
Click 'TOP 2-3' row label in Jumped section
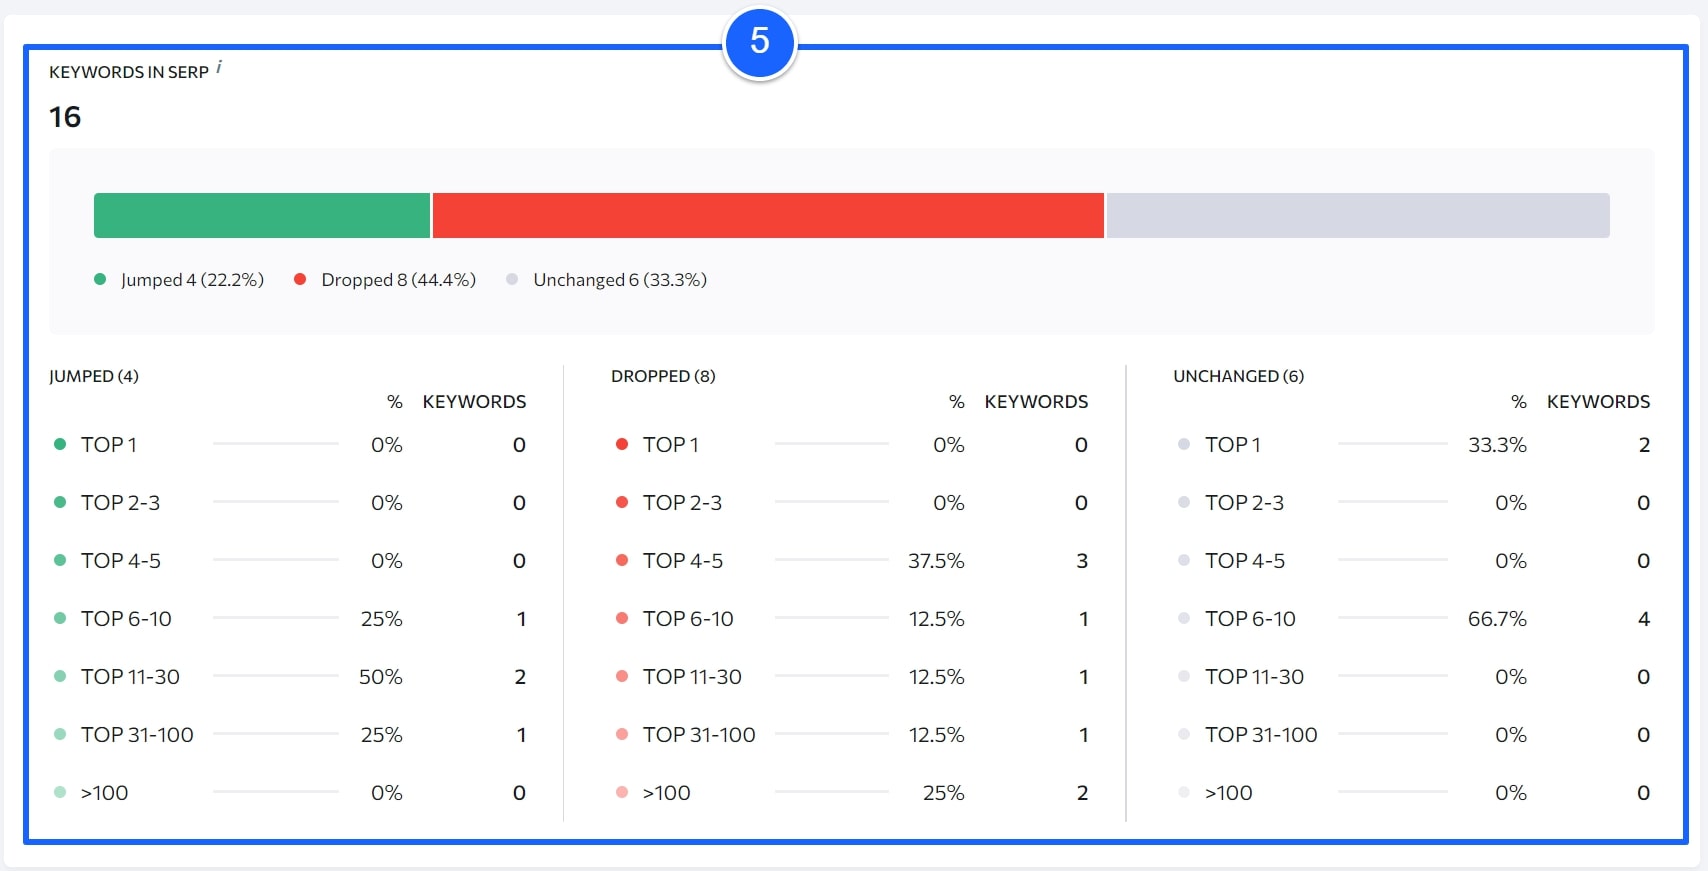(x=120, y=503)
